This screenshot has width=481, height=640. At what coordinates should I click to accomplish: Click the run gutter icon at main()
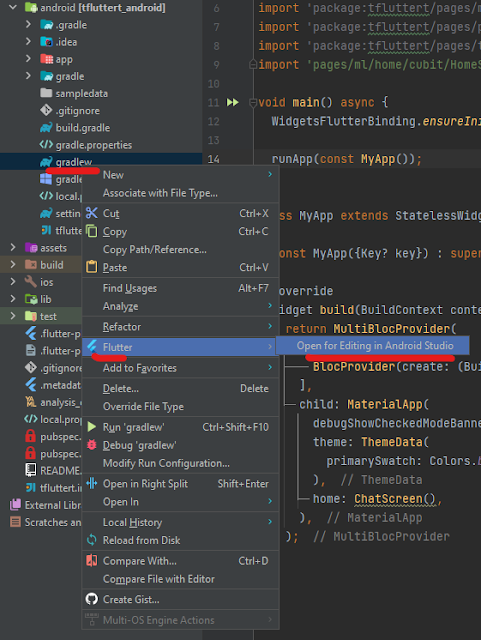(x=233, y=102)
